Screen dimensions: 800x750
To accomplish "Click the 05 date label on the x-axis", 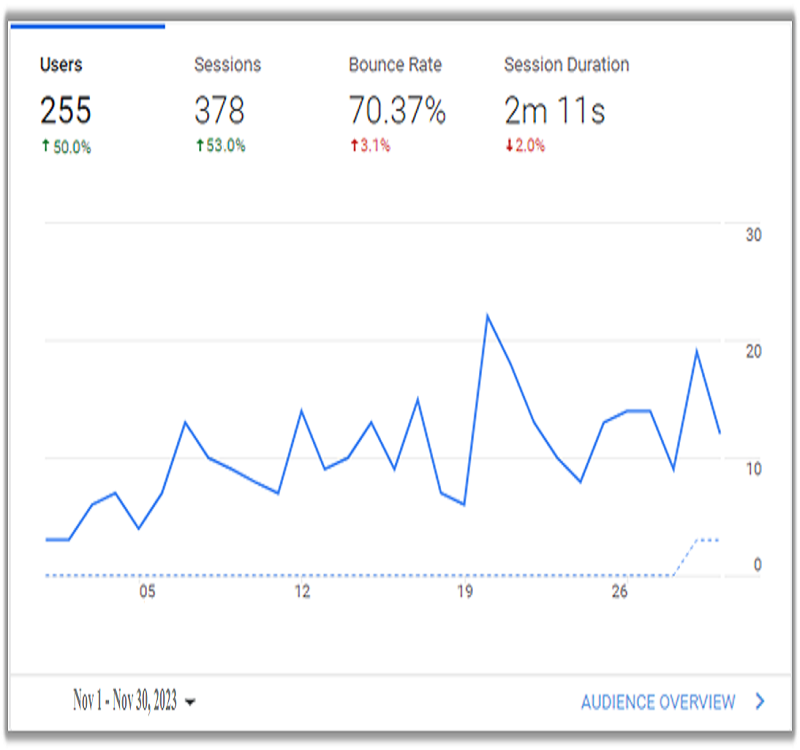I will tap(147, 592).
